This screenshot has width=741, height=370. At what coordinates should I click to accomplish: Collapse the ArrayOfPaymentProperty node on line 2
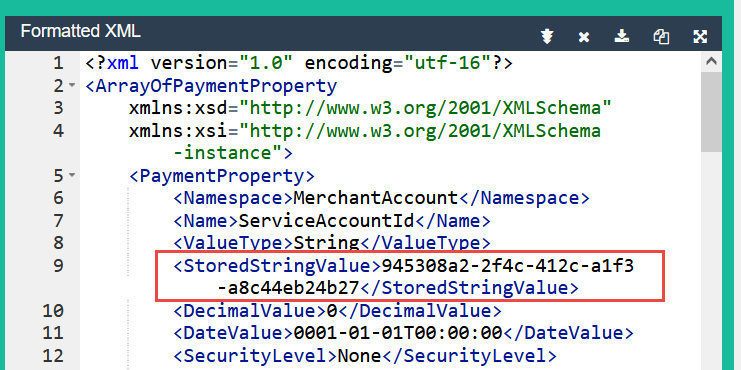coord(71,86)
